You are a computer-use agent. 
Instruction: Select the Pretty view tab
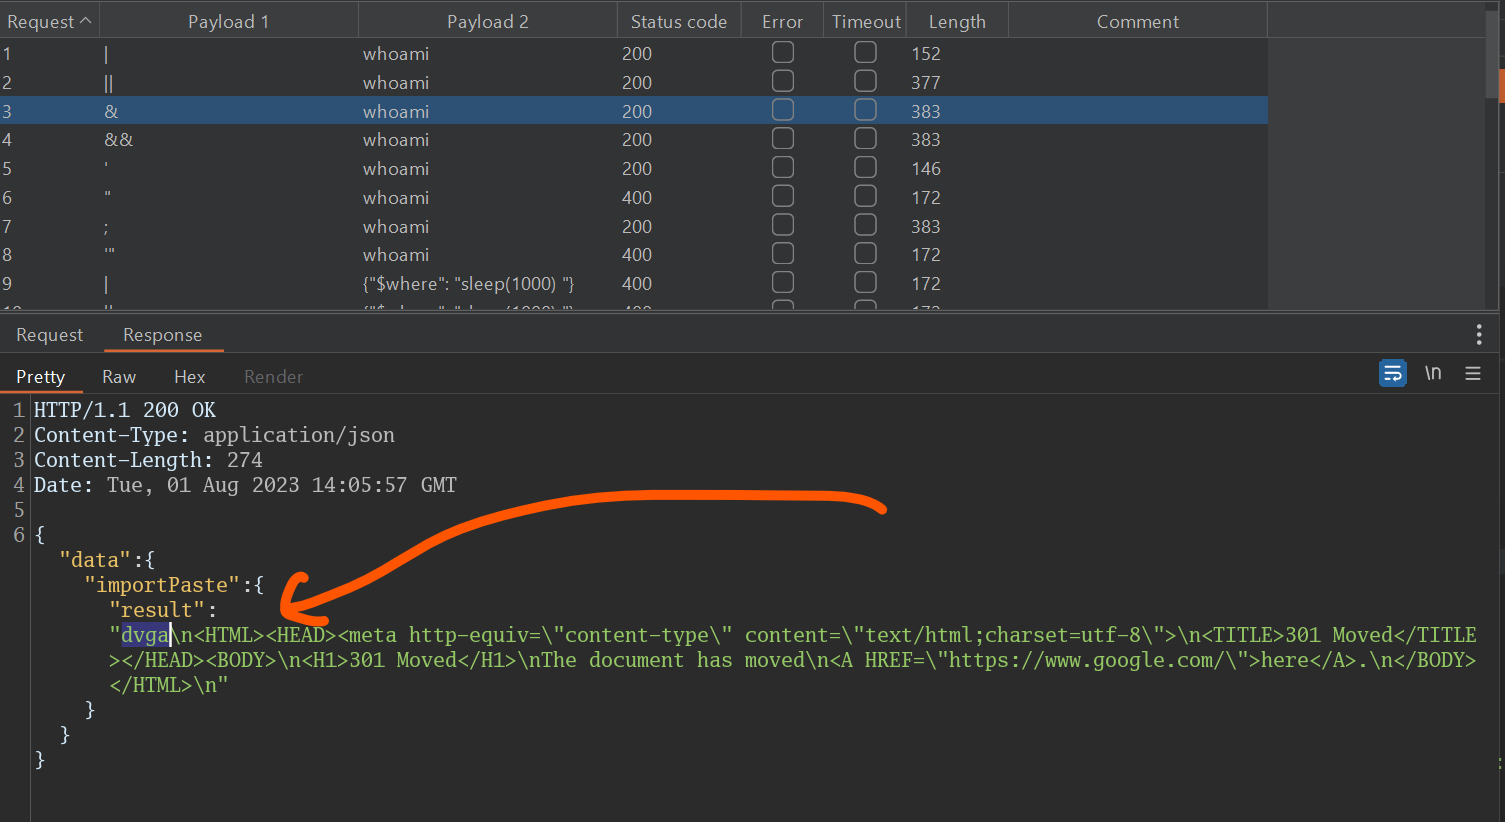pyautogui.click(x=40, y=377)
